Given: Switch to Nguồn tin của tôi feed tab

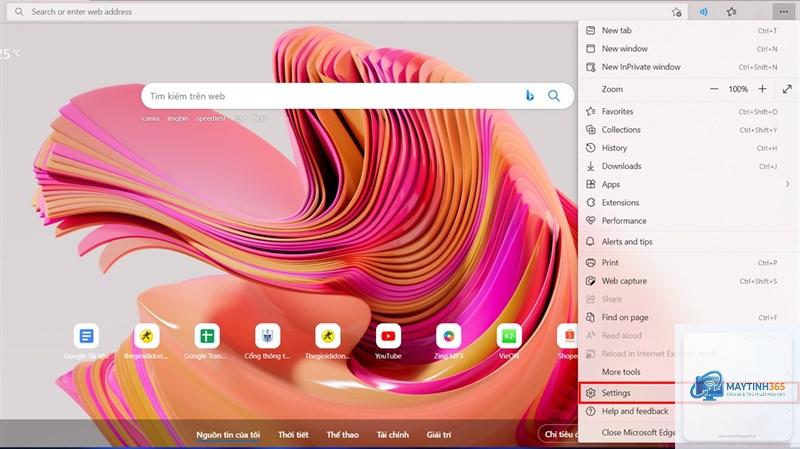Looking at the screenshot, I should [x=228, y=435].
